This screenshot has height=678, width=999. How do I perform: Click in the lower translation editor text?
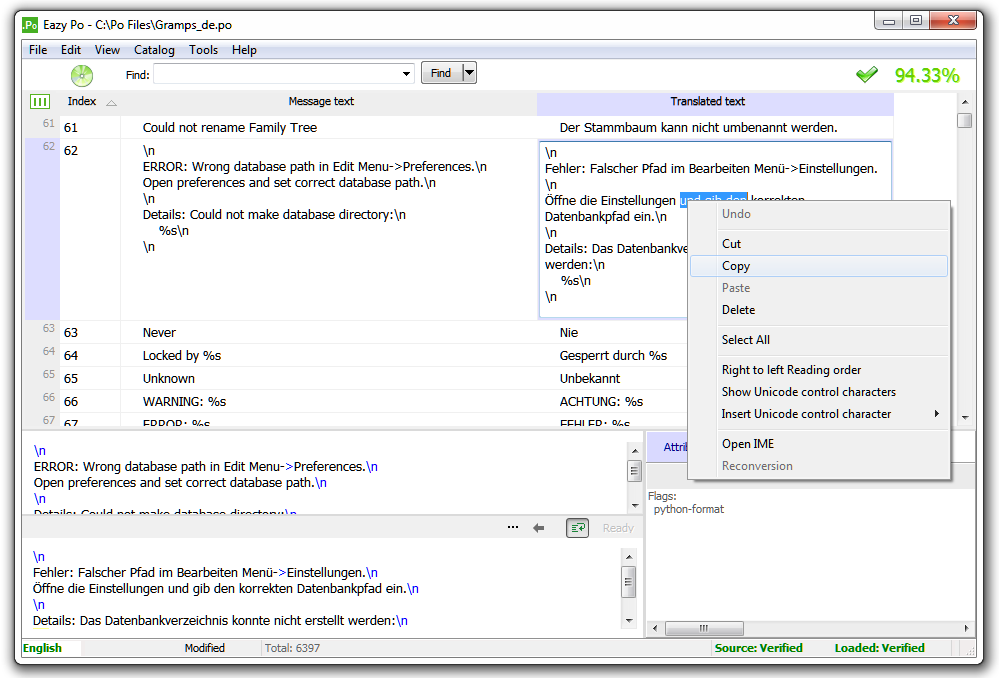pos(322,589)
